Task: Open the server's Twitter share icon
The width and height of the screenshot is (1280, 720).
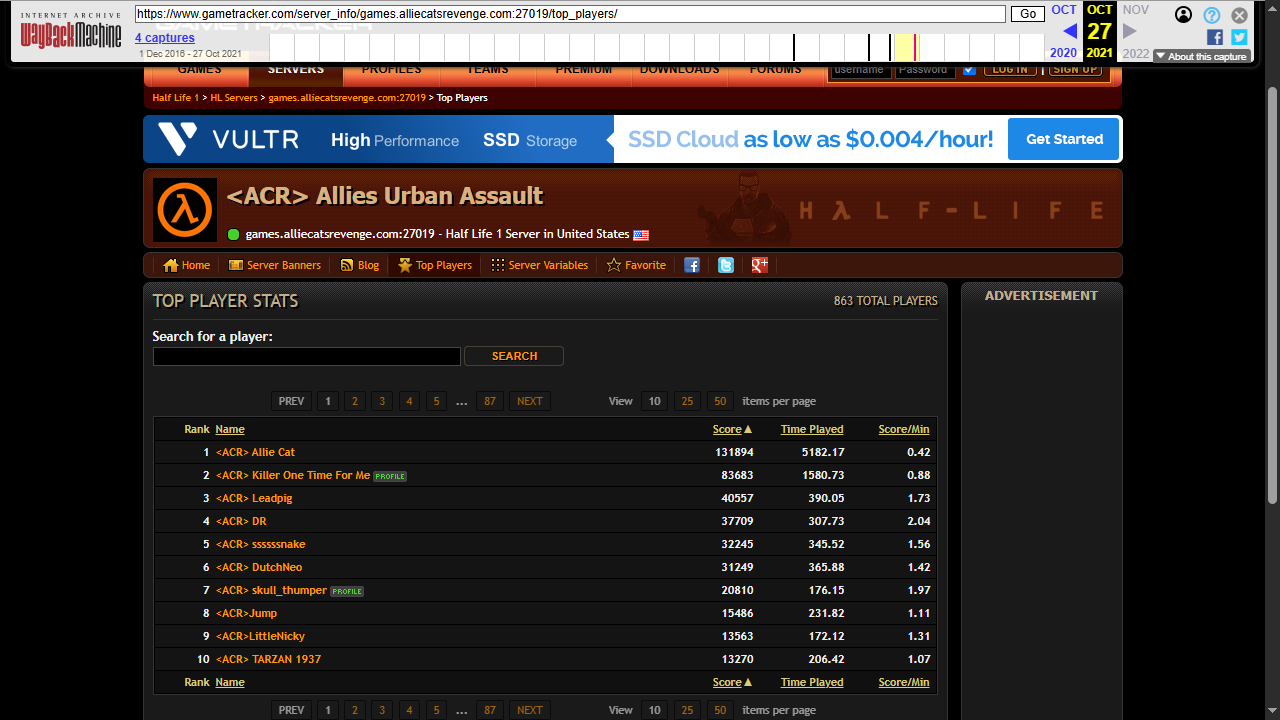Action: (x=726, y=265)
